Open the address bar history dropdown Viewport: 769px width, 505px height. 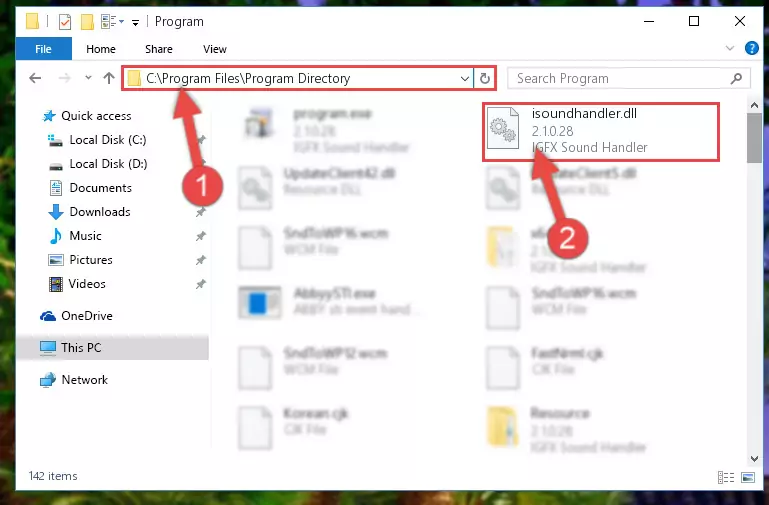[464, 78]
